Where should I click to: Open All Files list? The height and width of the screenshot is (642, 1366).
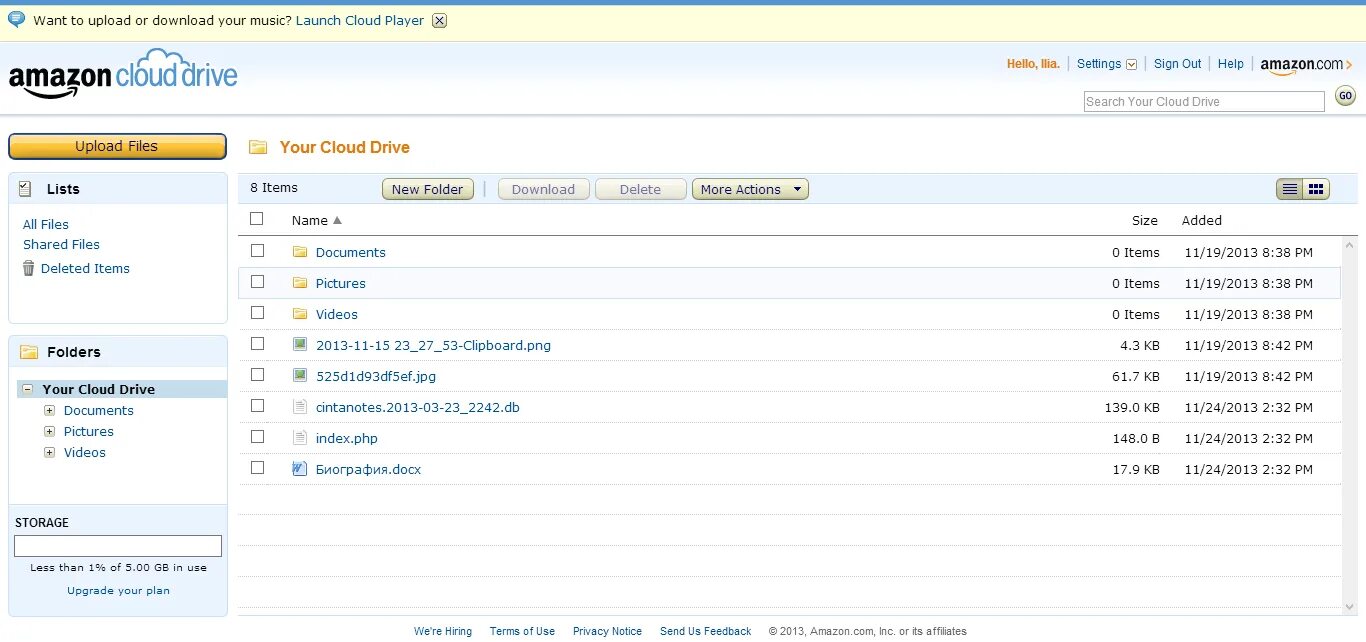click(x=46, y=224)
